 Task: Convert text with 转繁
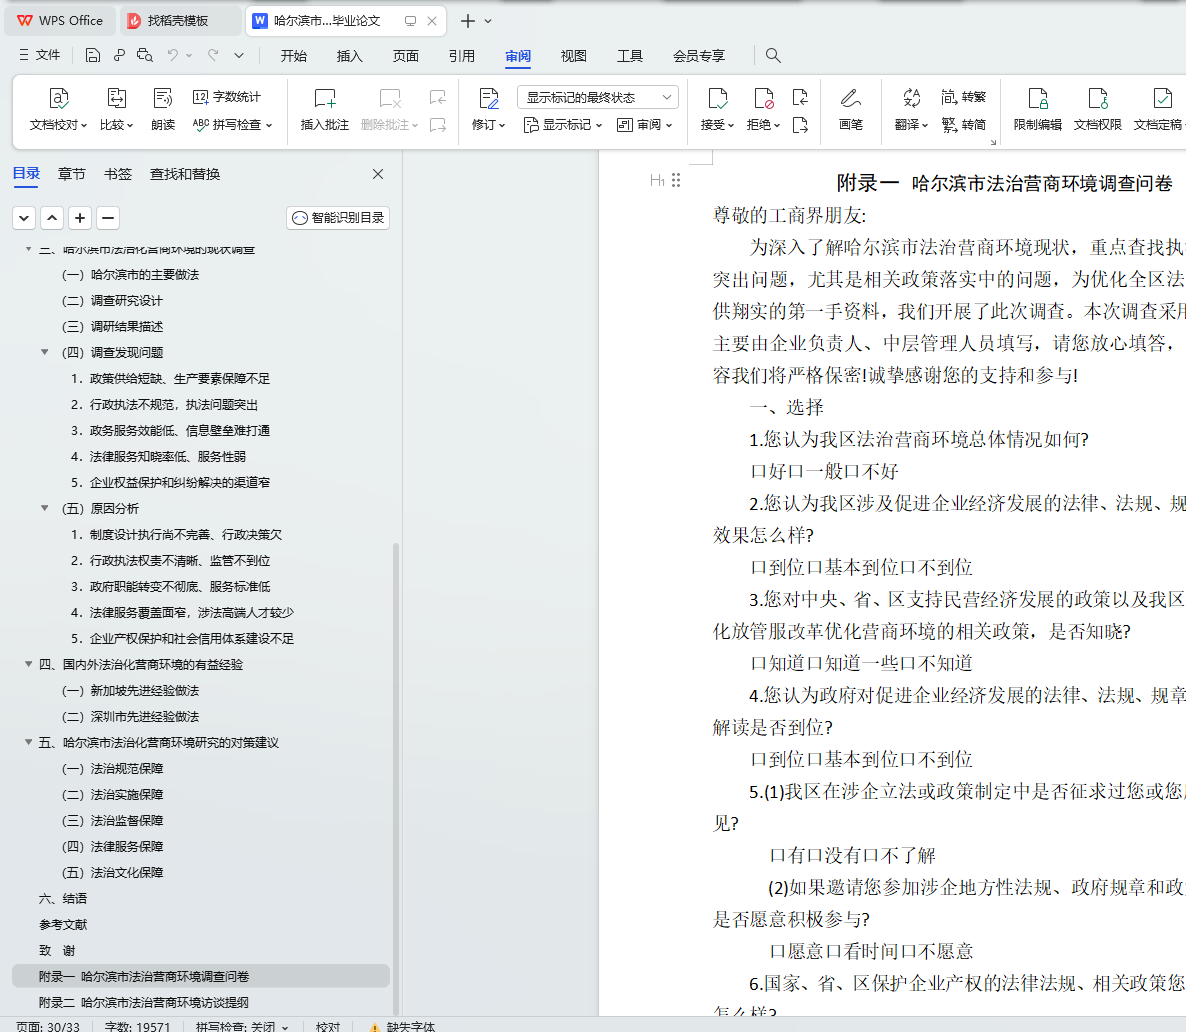pos(964,97)
